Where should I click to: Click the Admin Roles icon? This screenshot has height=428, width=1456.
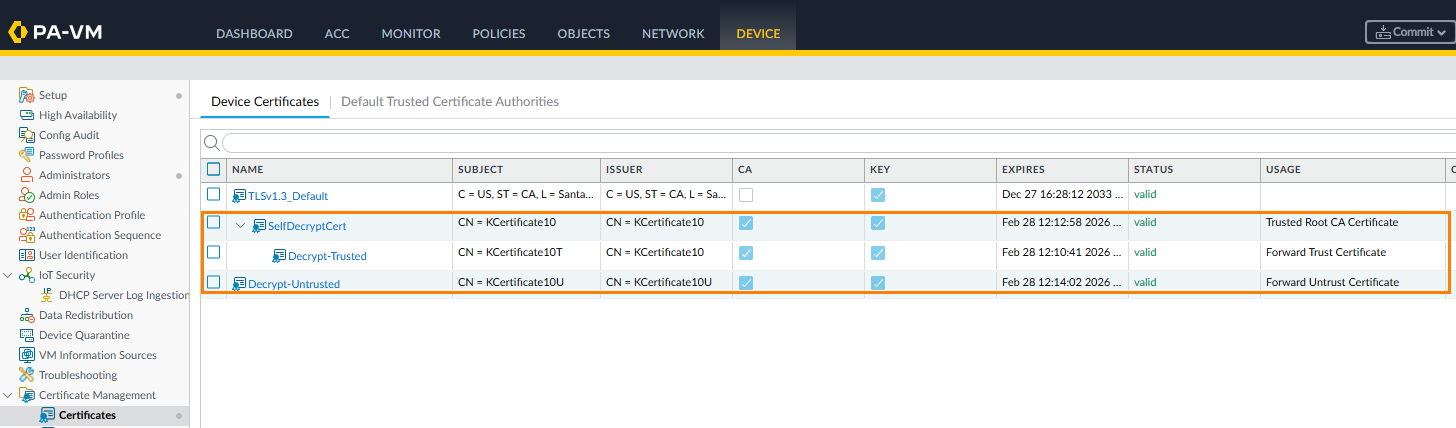[28, 195]
